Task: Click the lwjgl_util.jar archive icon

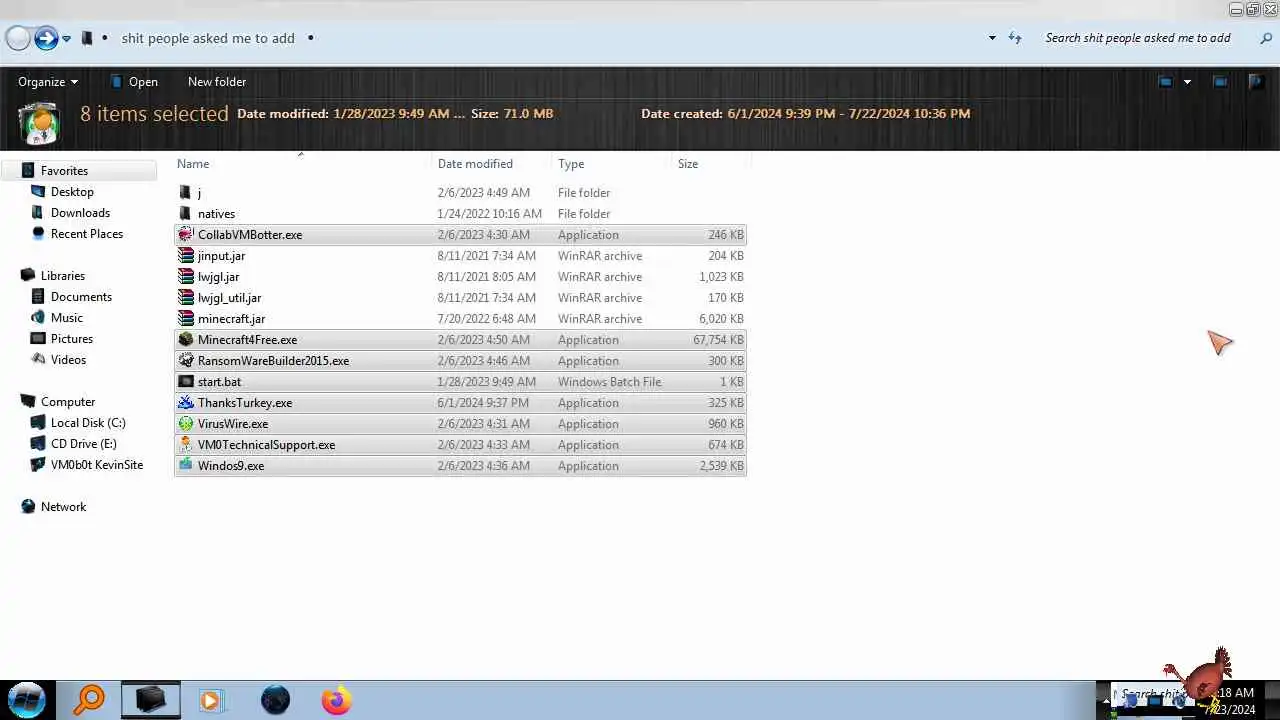Action: tap(185, 298)
